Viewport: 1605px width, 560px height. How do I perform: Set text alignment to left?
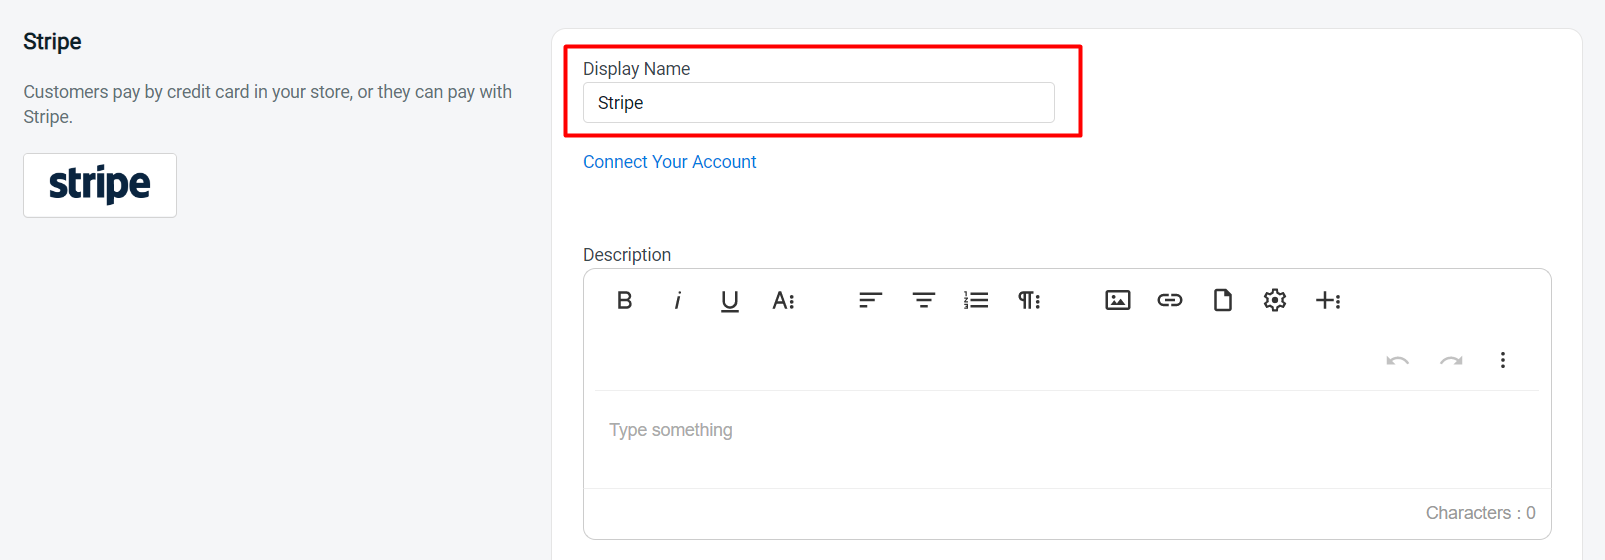point(871,300)
